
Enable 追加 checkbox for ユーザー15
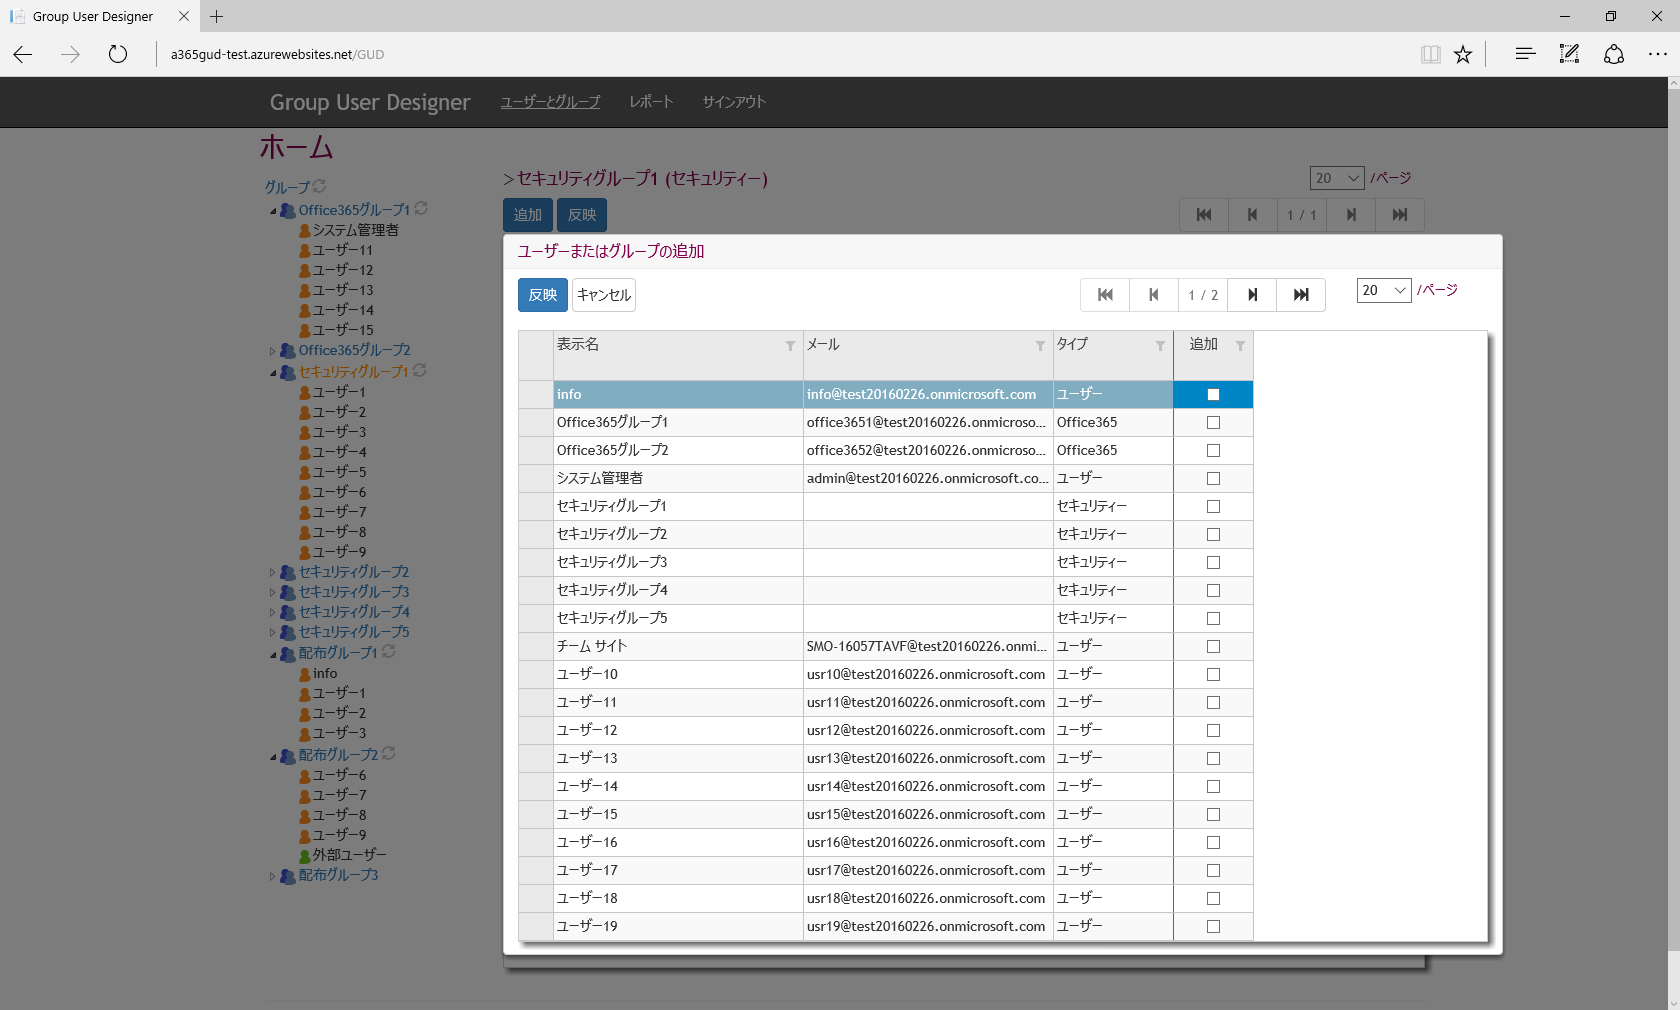(x=1213, y=815)
